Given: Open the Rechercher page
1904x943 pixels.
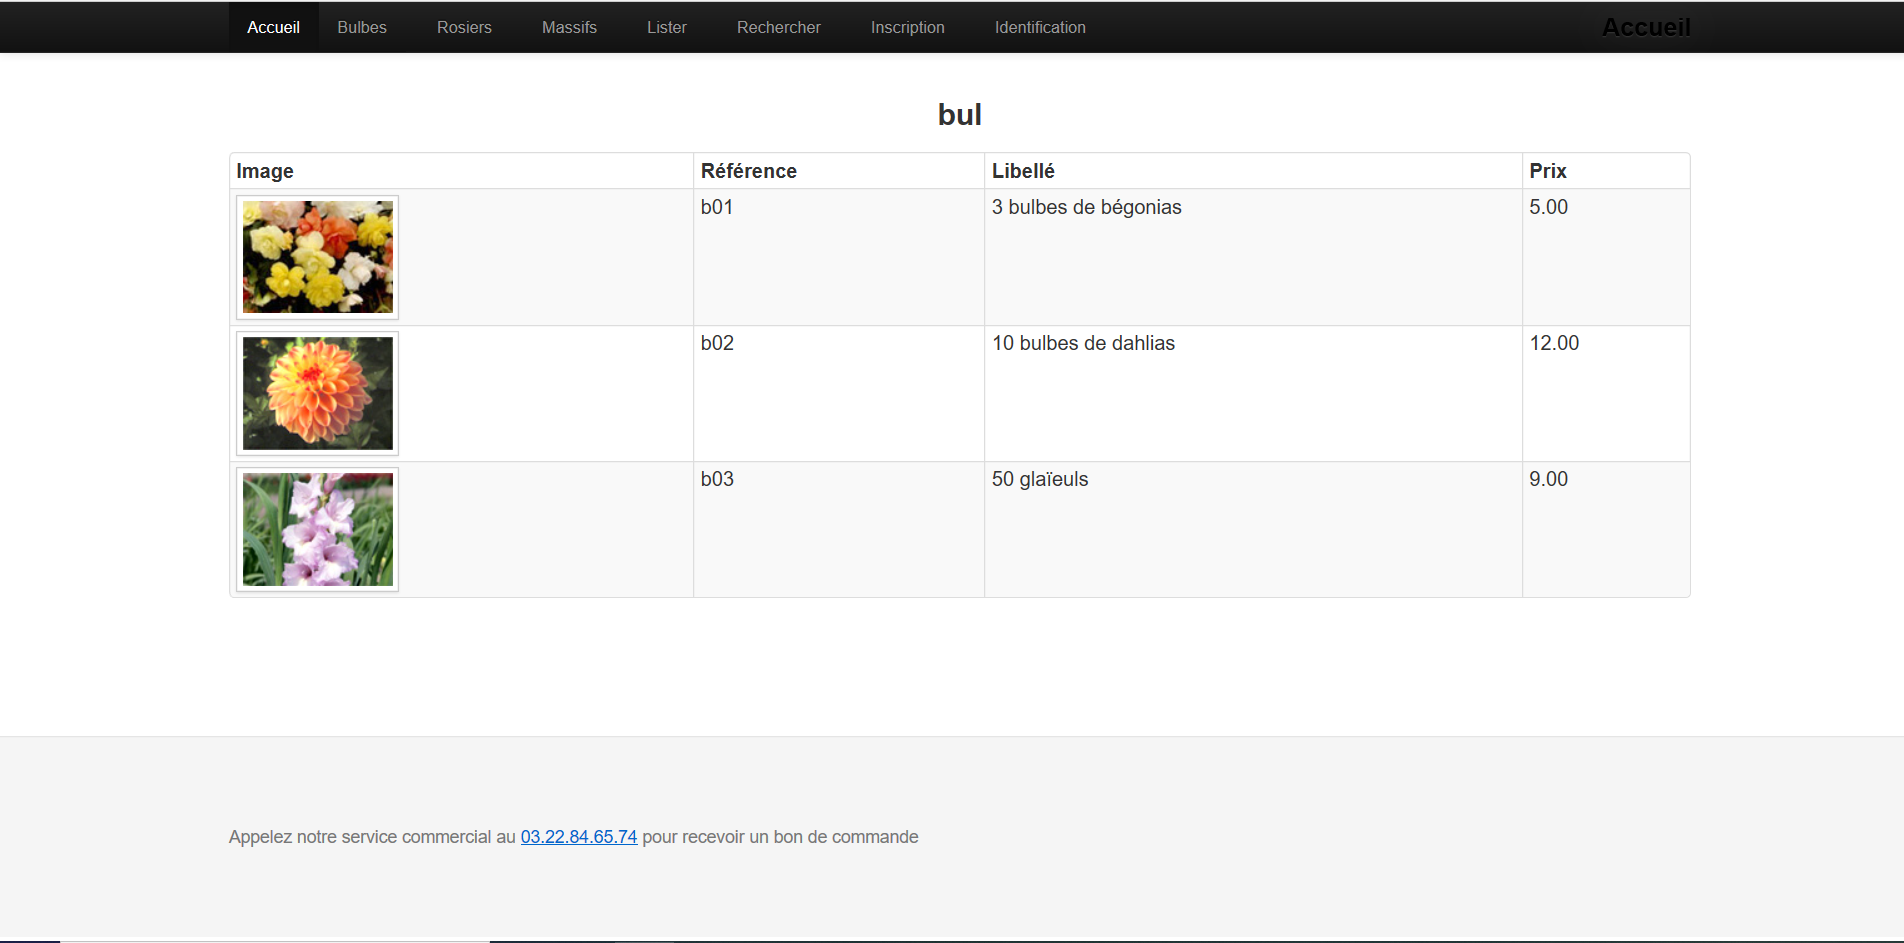Looking at the screenshot, I should click(x=778, y=27).
